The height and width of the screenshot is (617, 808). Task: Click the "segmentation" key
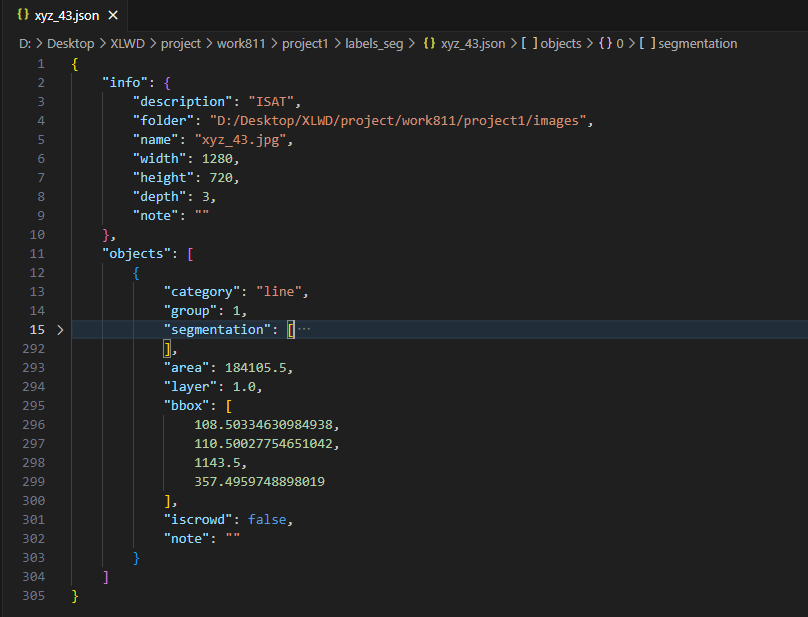point(217,330)
